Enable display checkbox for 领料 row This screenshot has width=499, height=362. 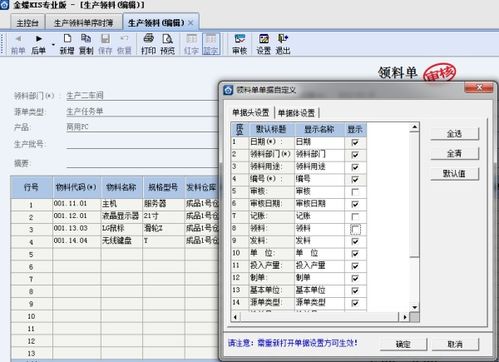[355, 229]
